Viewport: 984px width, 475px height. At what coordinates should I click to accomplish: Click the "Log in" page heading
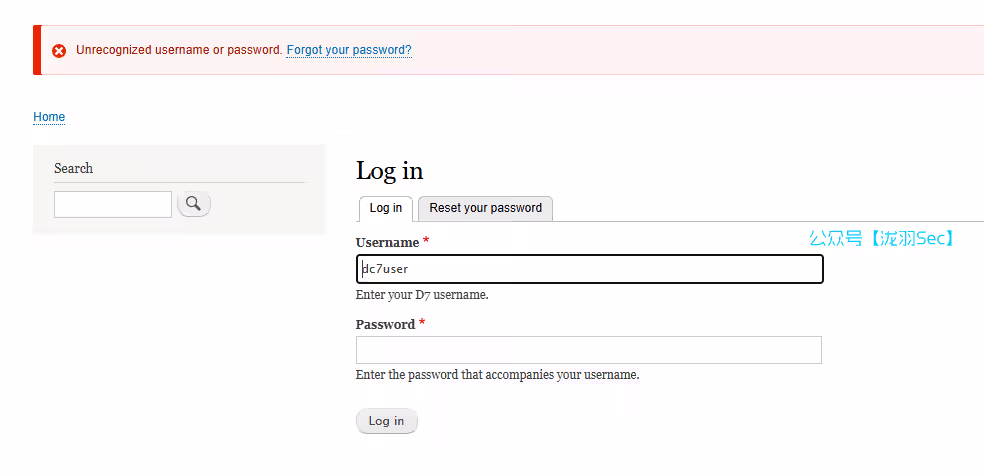click(x=389, y=171)
